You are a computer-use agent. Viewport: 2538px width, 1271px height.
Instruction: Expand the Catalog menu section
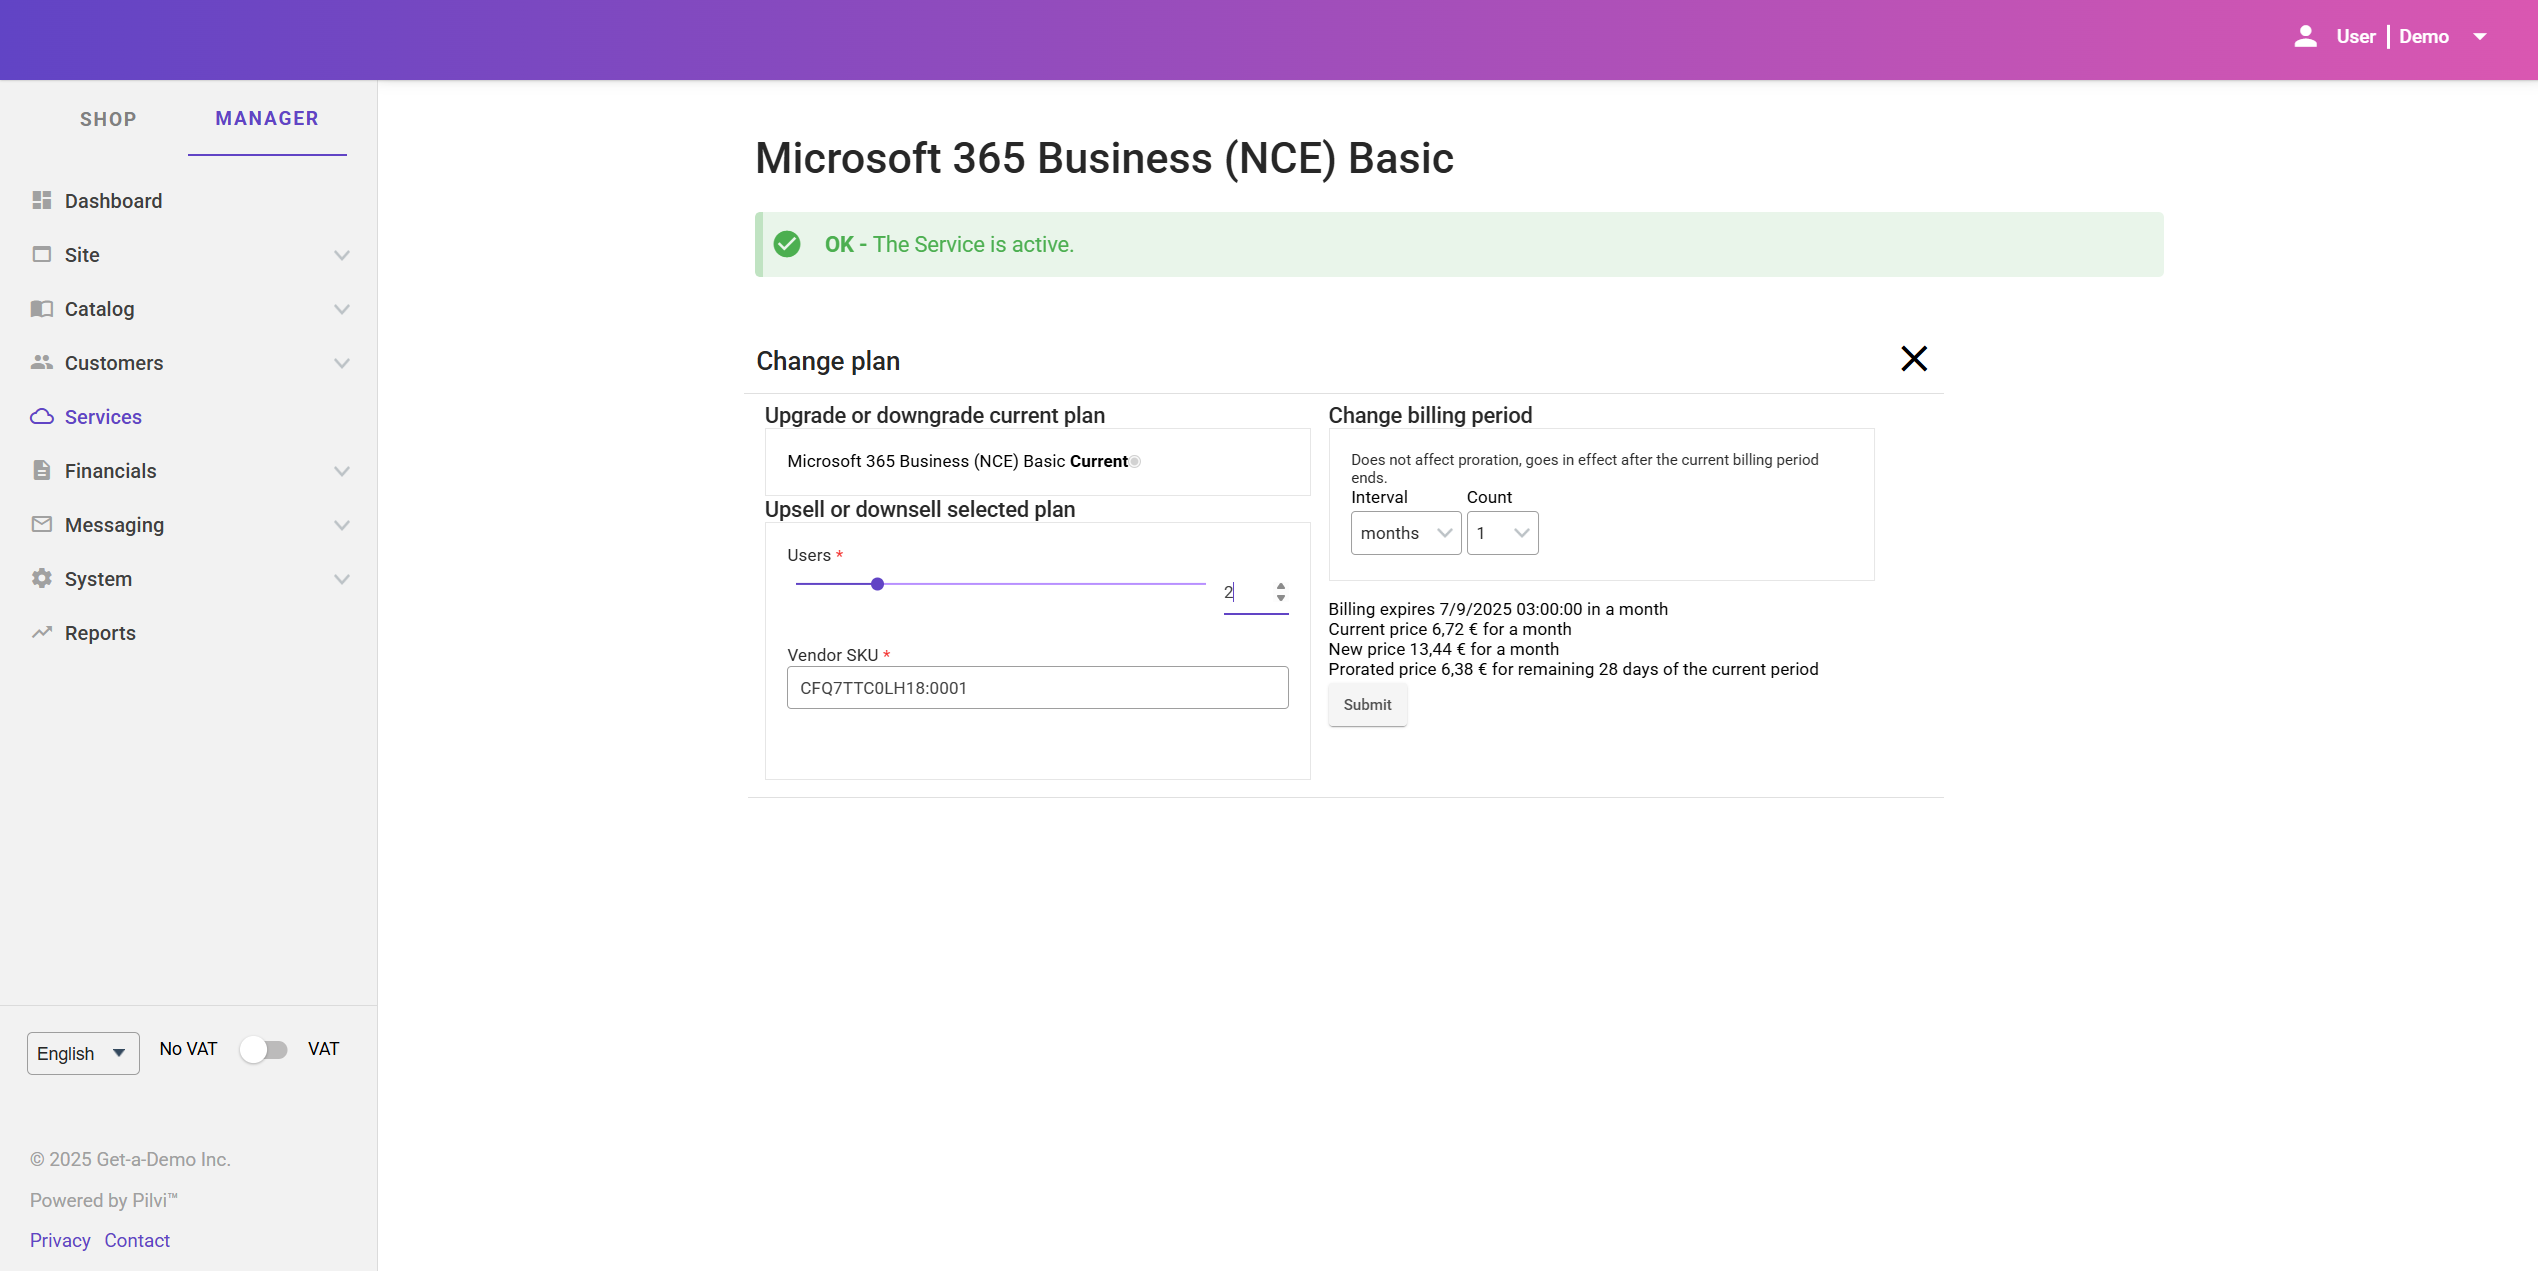(x=341, y=309)
